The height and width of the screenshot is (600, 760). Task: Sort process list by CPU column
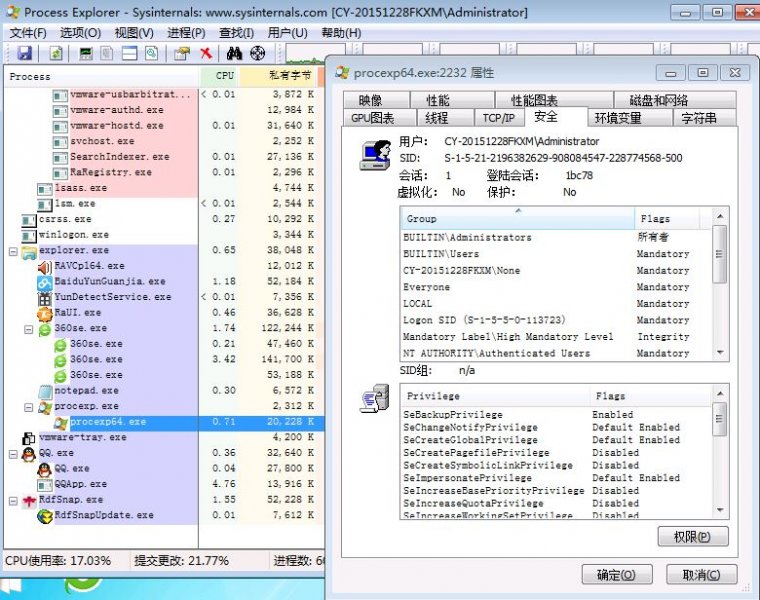click(x=220, y=76)
